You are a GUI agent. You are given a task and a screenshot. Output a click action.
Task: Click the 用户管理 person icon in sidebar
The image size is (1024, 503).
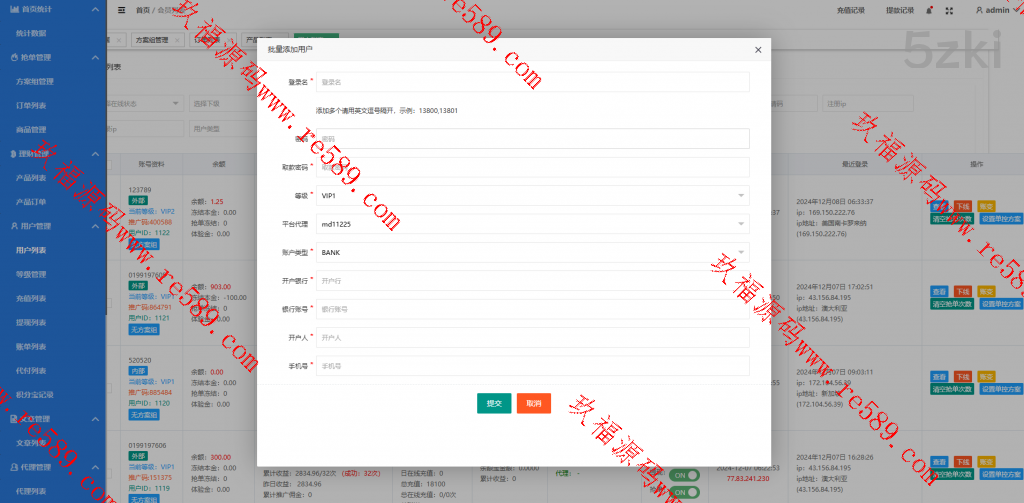[x=14, y=226]
